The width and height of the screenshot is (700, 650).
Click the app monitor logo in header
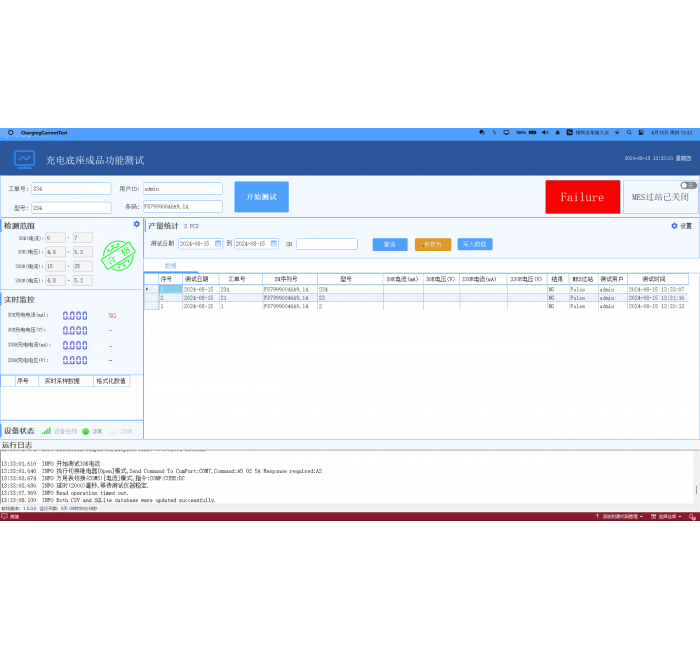(x=24, y=159)
